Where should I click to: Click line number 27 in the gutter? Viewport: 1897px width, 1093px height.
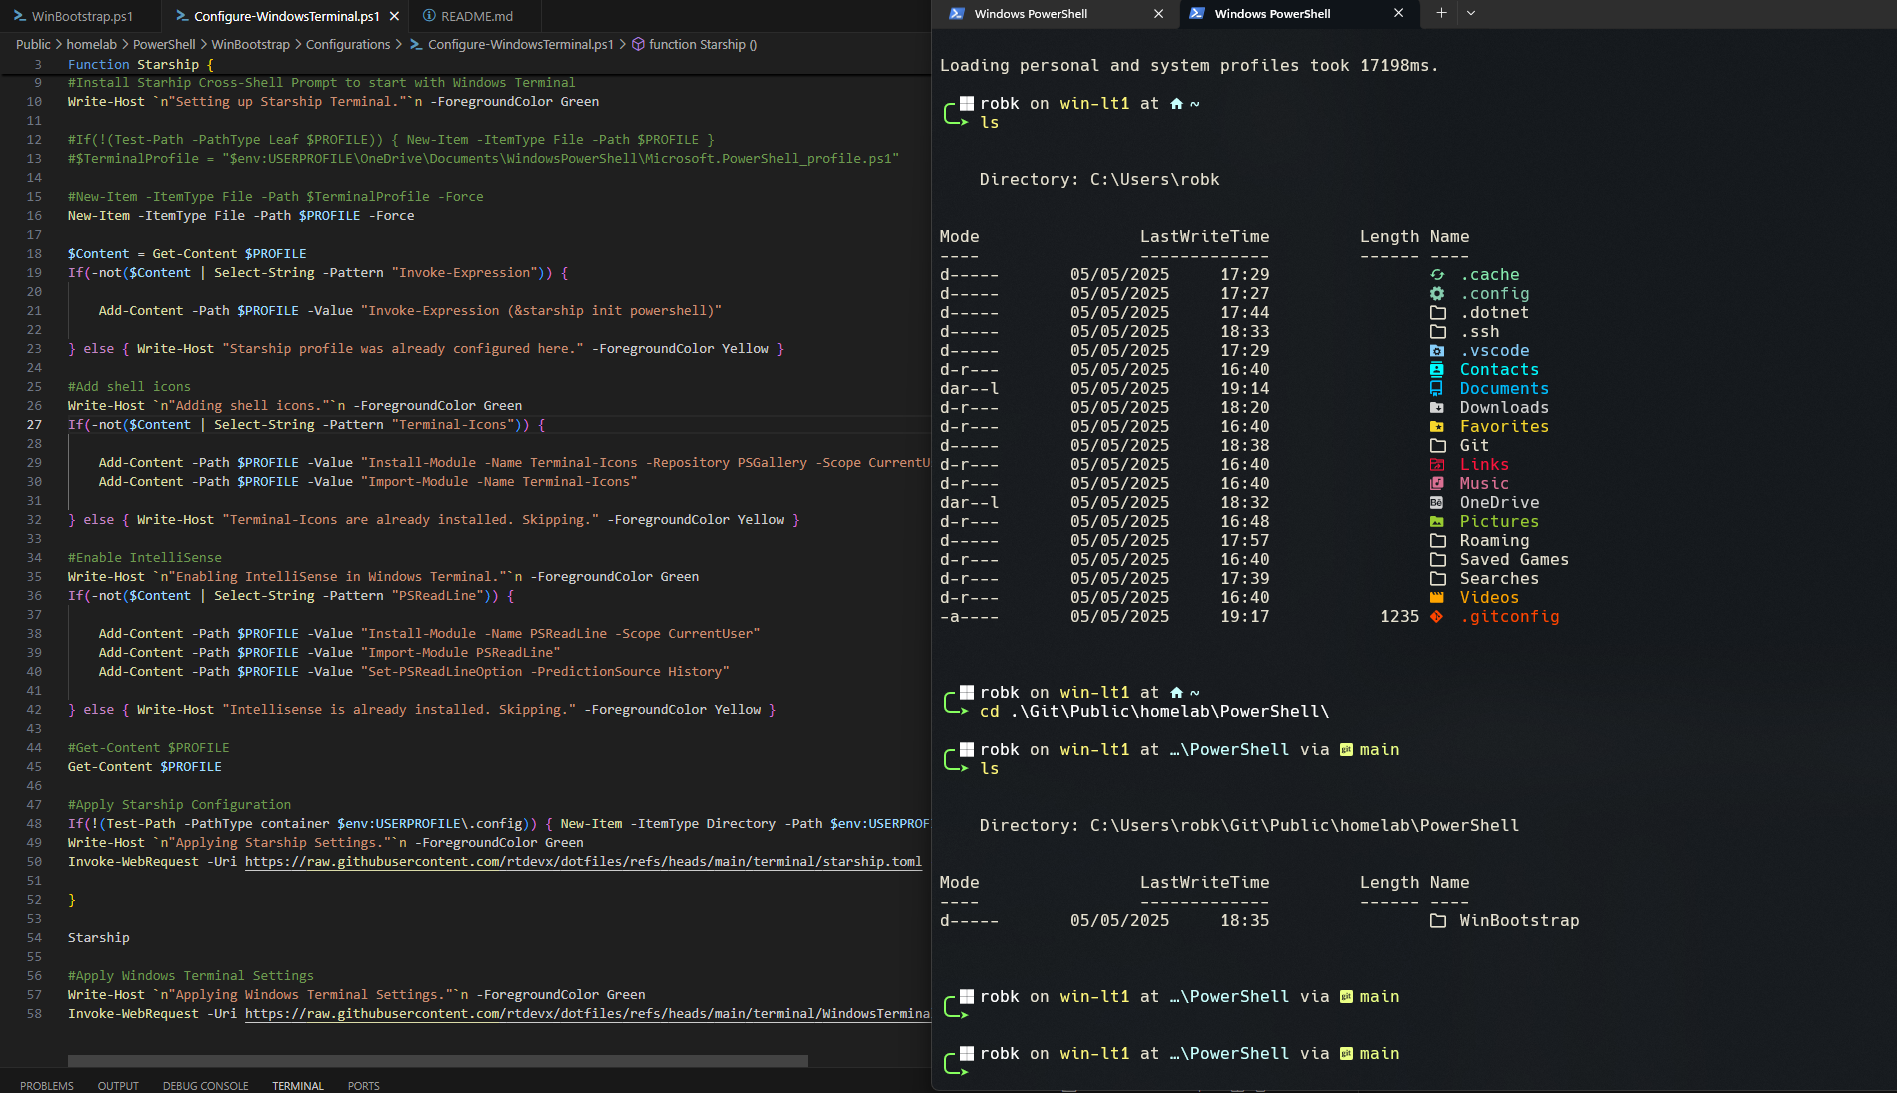[34, 425]
